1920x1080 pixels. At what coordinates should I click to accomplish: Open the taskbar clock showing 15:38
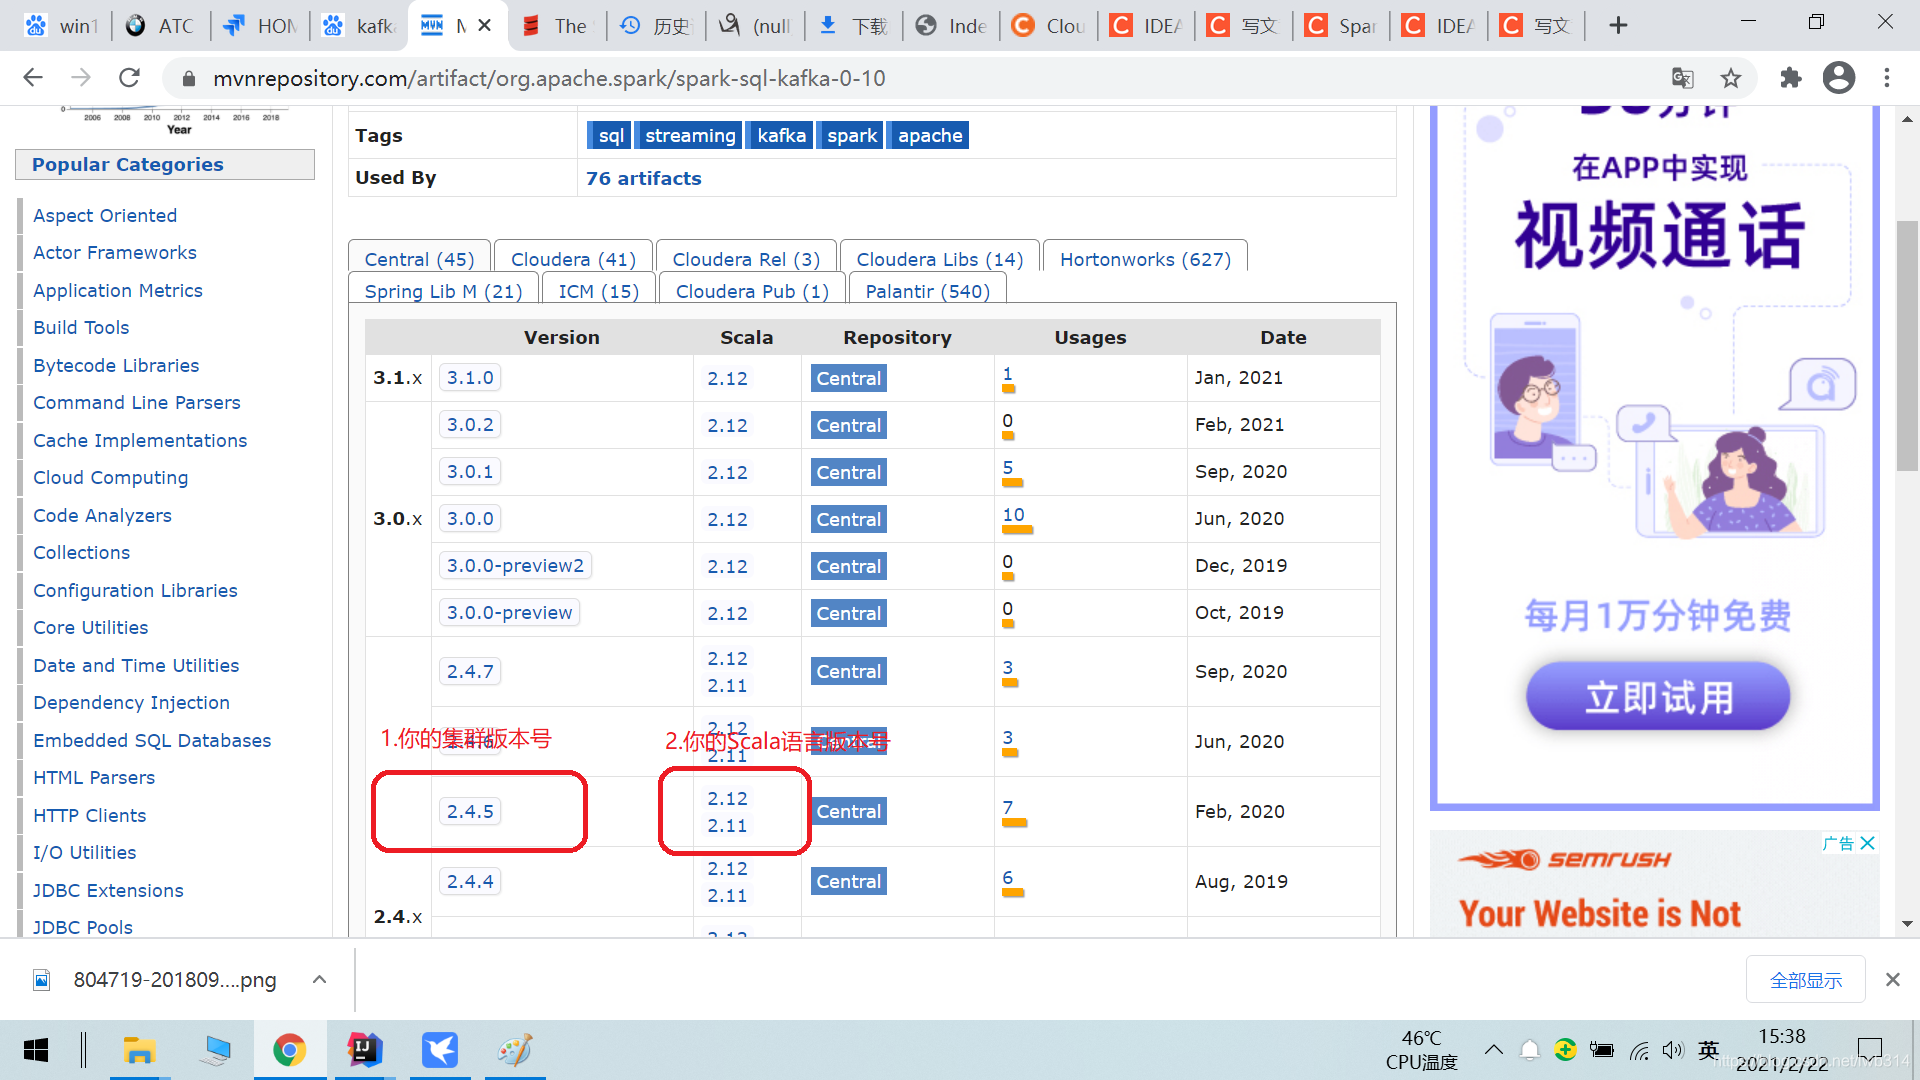1782,1050
